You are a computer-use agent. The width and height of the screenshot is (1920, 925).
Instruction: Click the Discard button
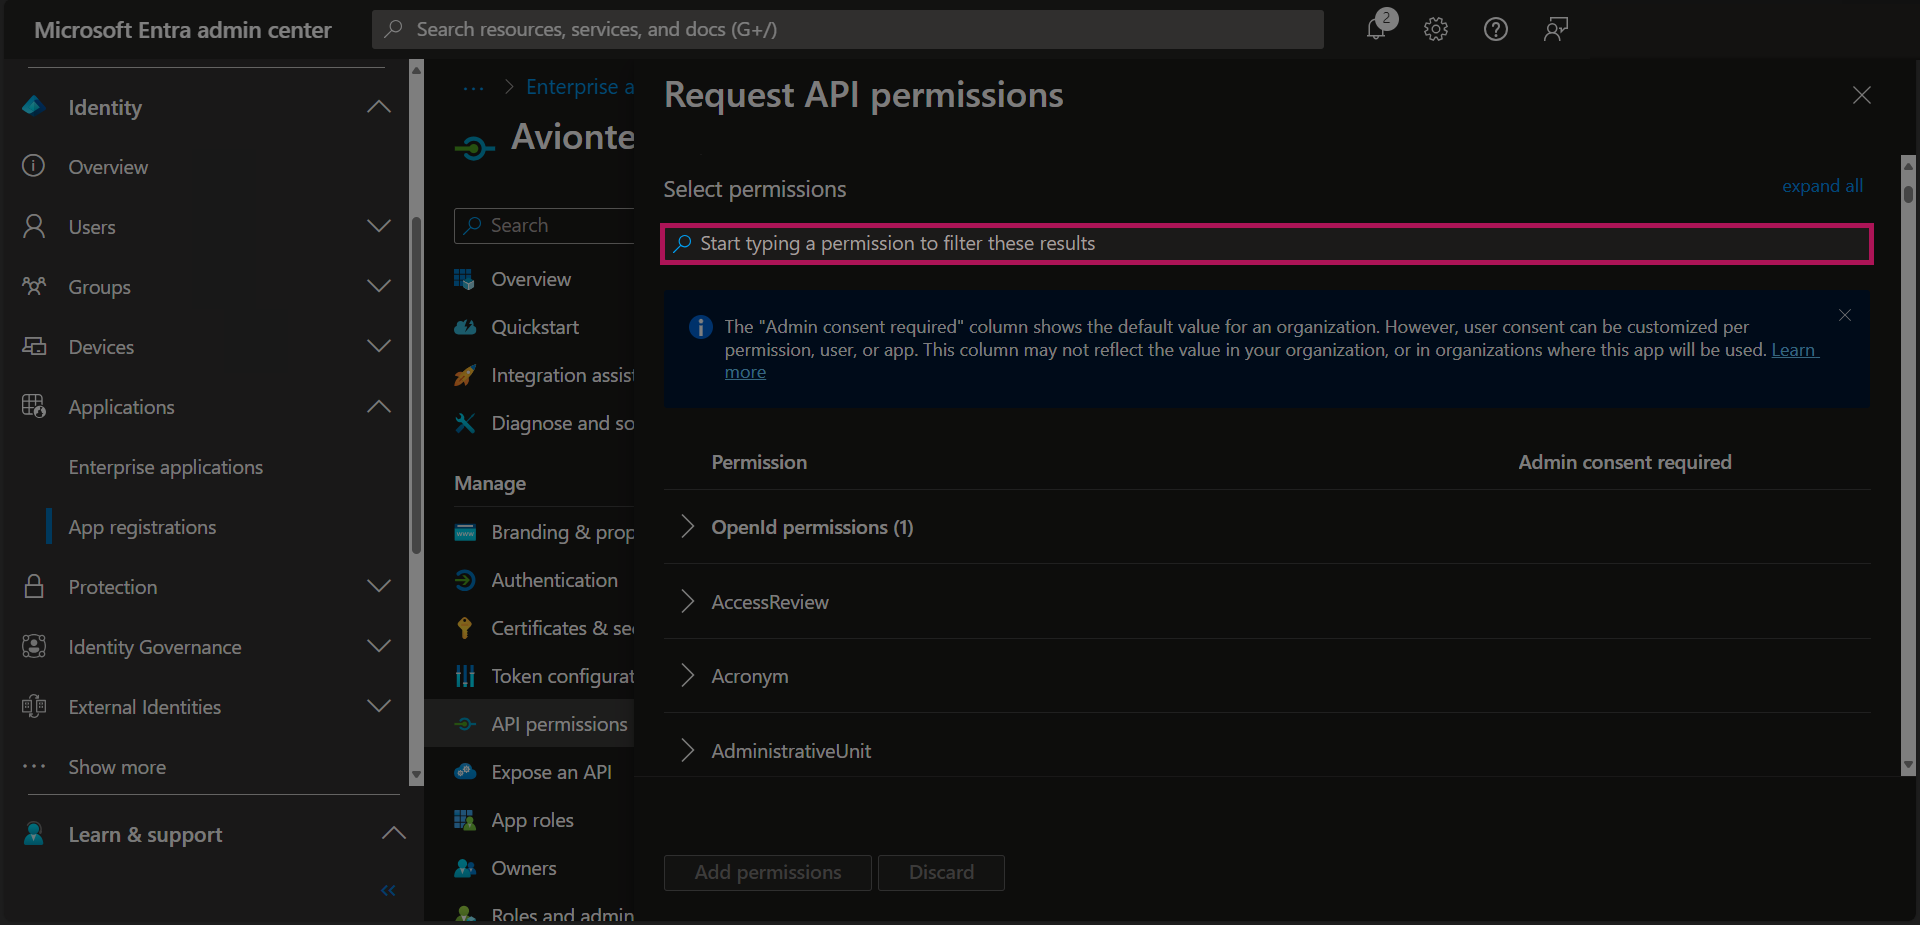(x=941, y=872)
